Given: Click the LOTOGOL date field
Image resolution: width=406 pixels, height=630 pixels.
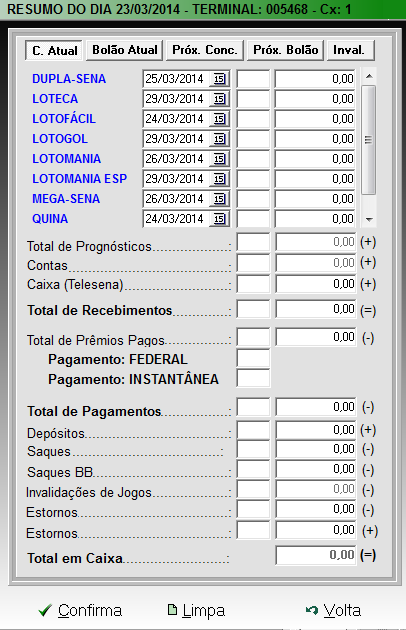Looking at the screenshot, I should [x=186, y=139].
